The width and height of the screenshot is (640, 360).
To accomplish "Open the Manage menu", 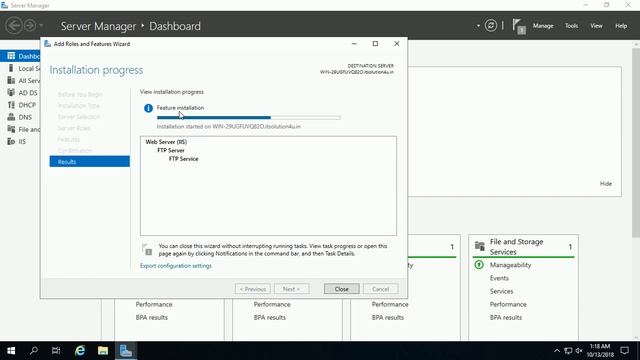I will (543, 26).
